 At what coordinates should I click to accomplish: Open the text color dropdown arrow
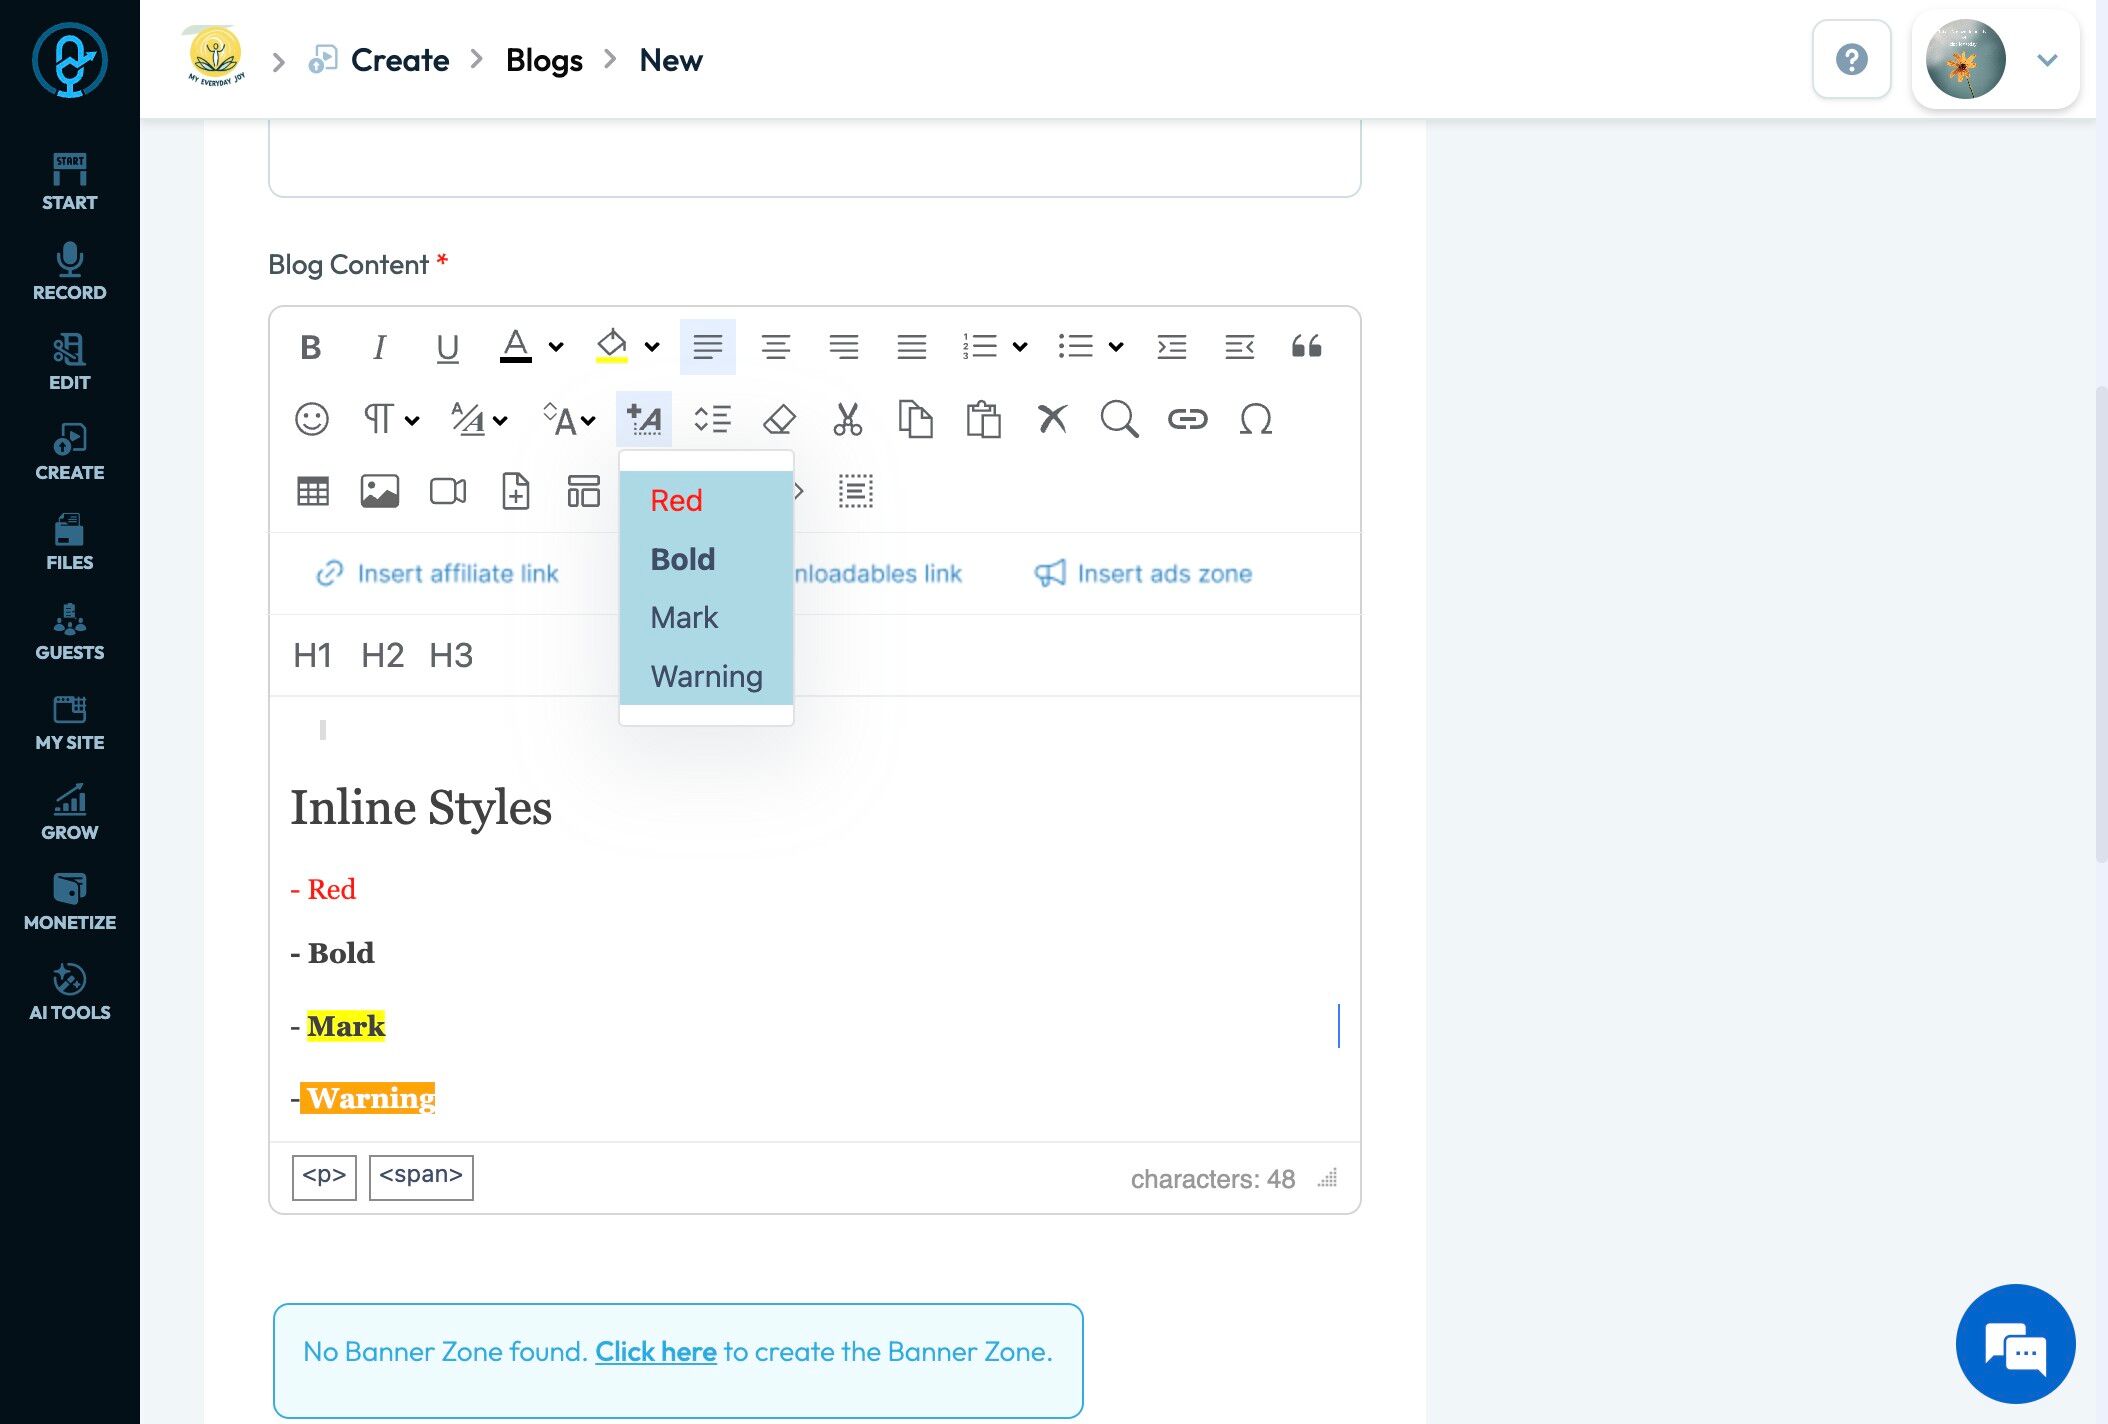click(x=556, y=347)
